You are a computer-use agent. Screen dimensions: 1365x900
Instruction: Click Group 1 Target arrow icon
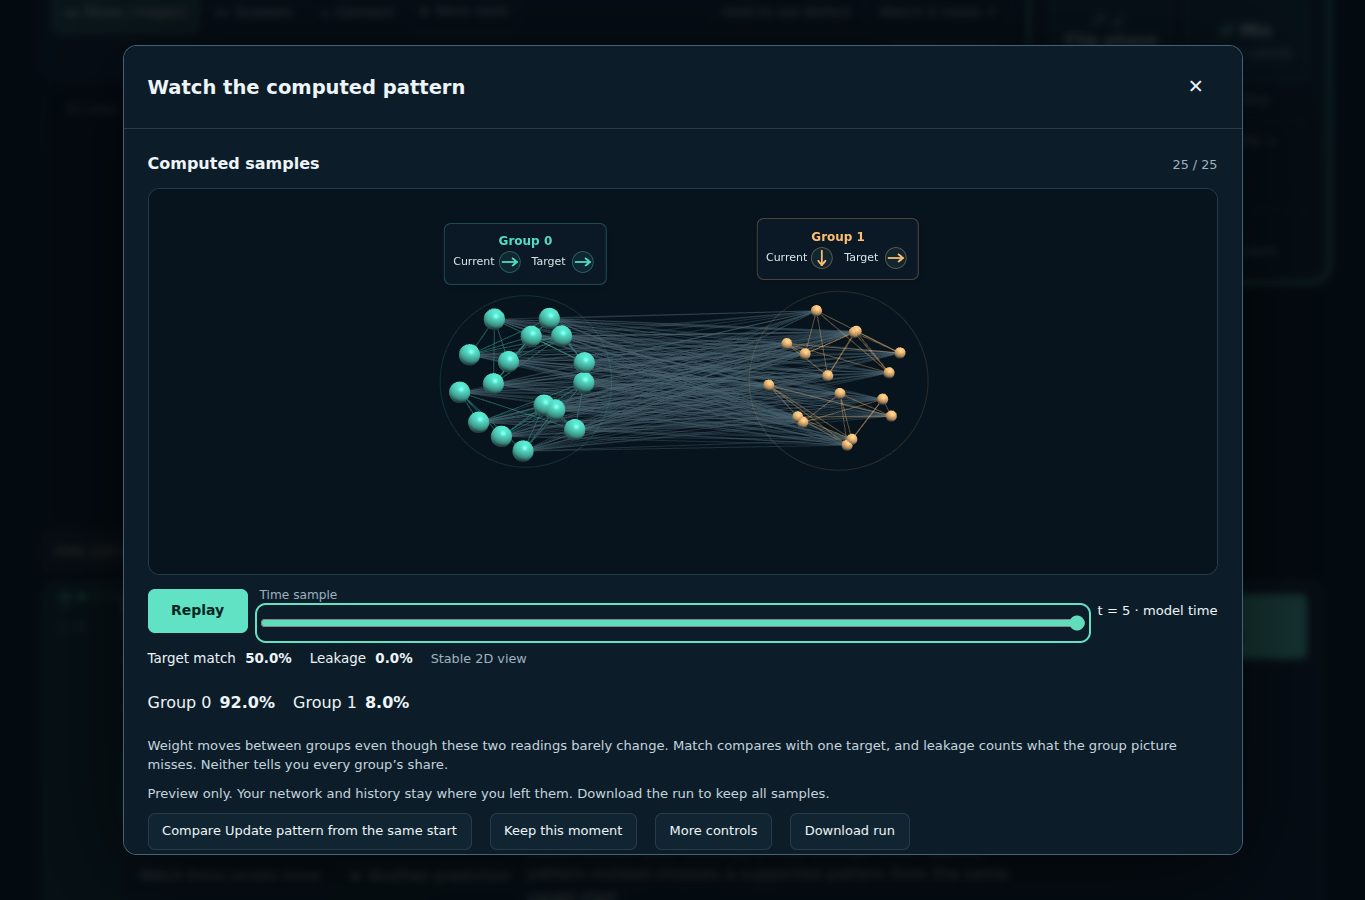(x=896, y=258)
